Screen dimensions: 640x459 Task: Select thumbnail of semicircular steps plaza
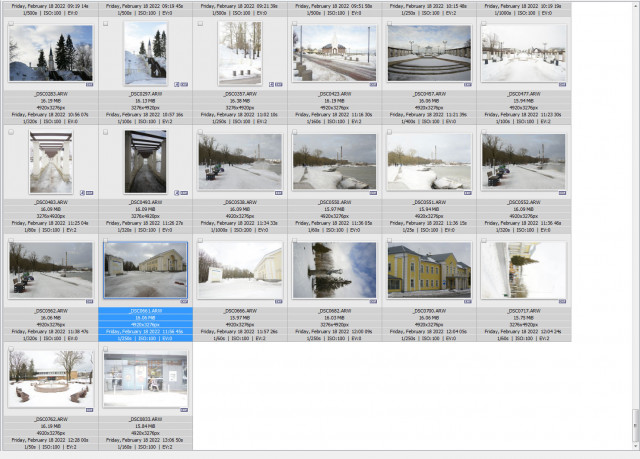(x=429, y=53)
